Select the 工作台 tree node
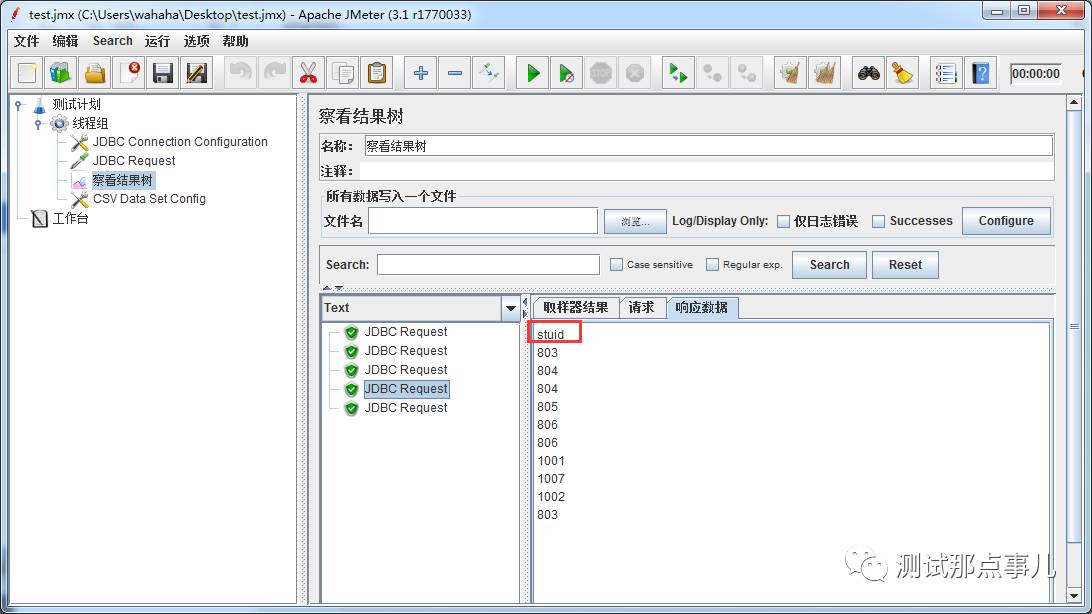 tap(70, 219)
